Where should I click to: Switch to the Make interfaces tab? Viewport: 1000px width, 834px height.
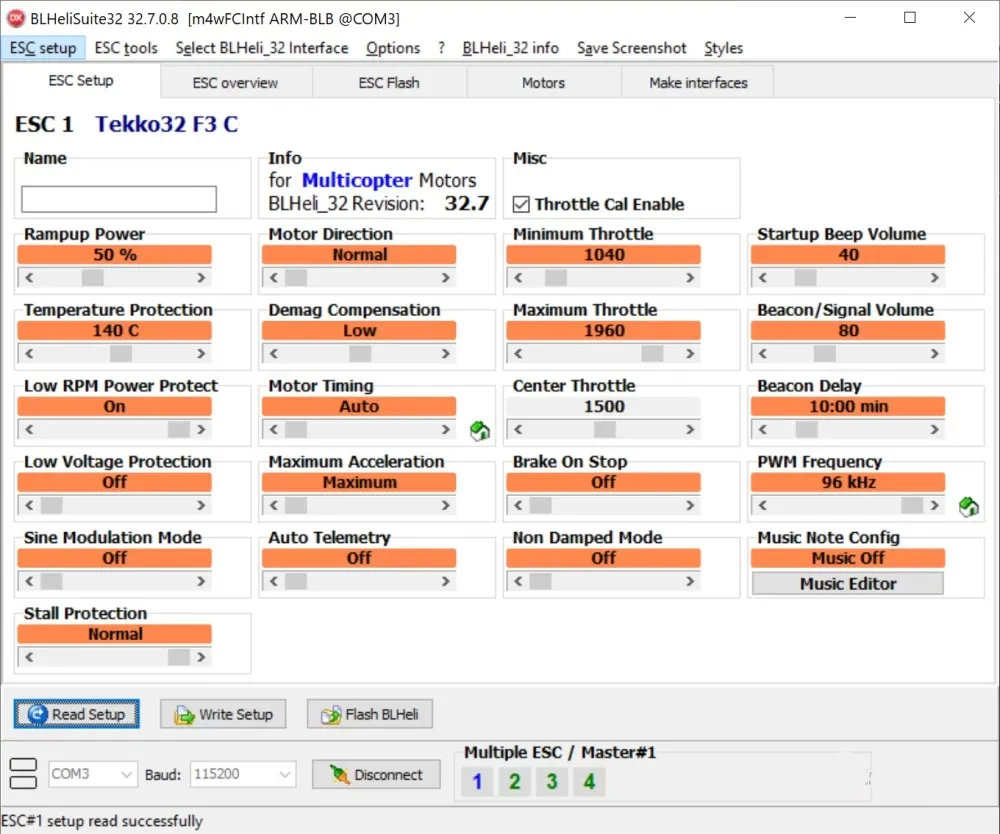(698, 83)
